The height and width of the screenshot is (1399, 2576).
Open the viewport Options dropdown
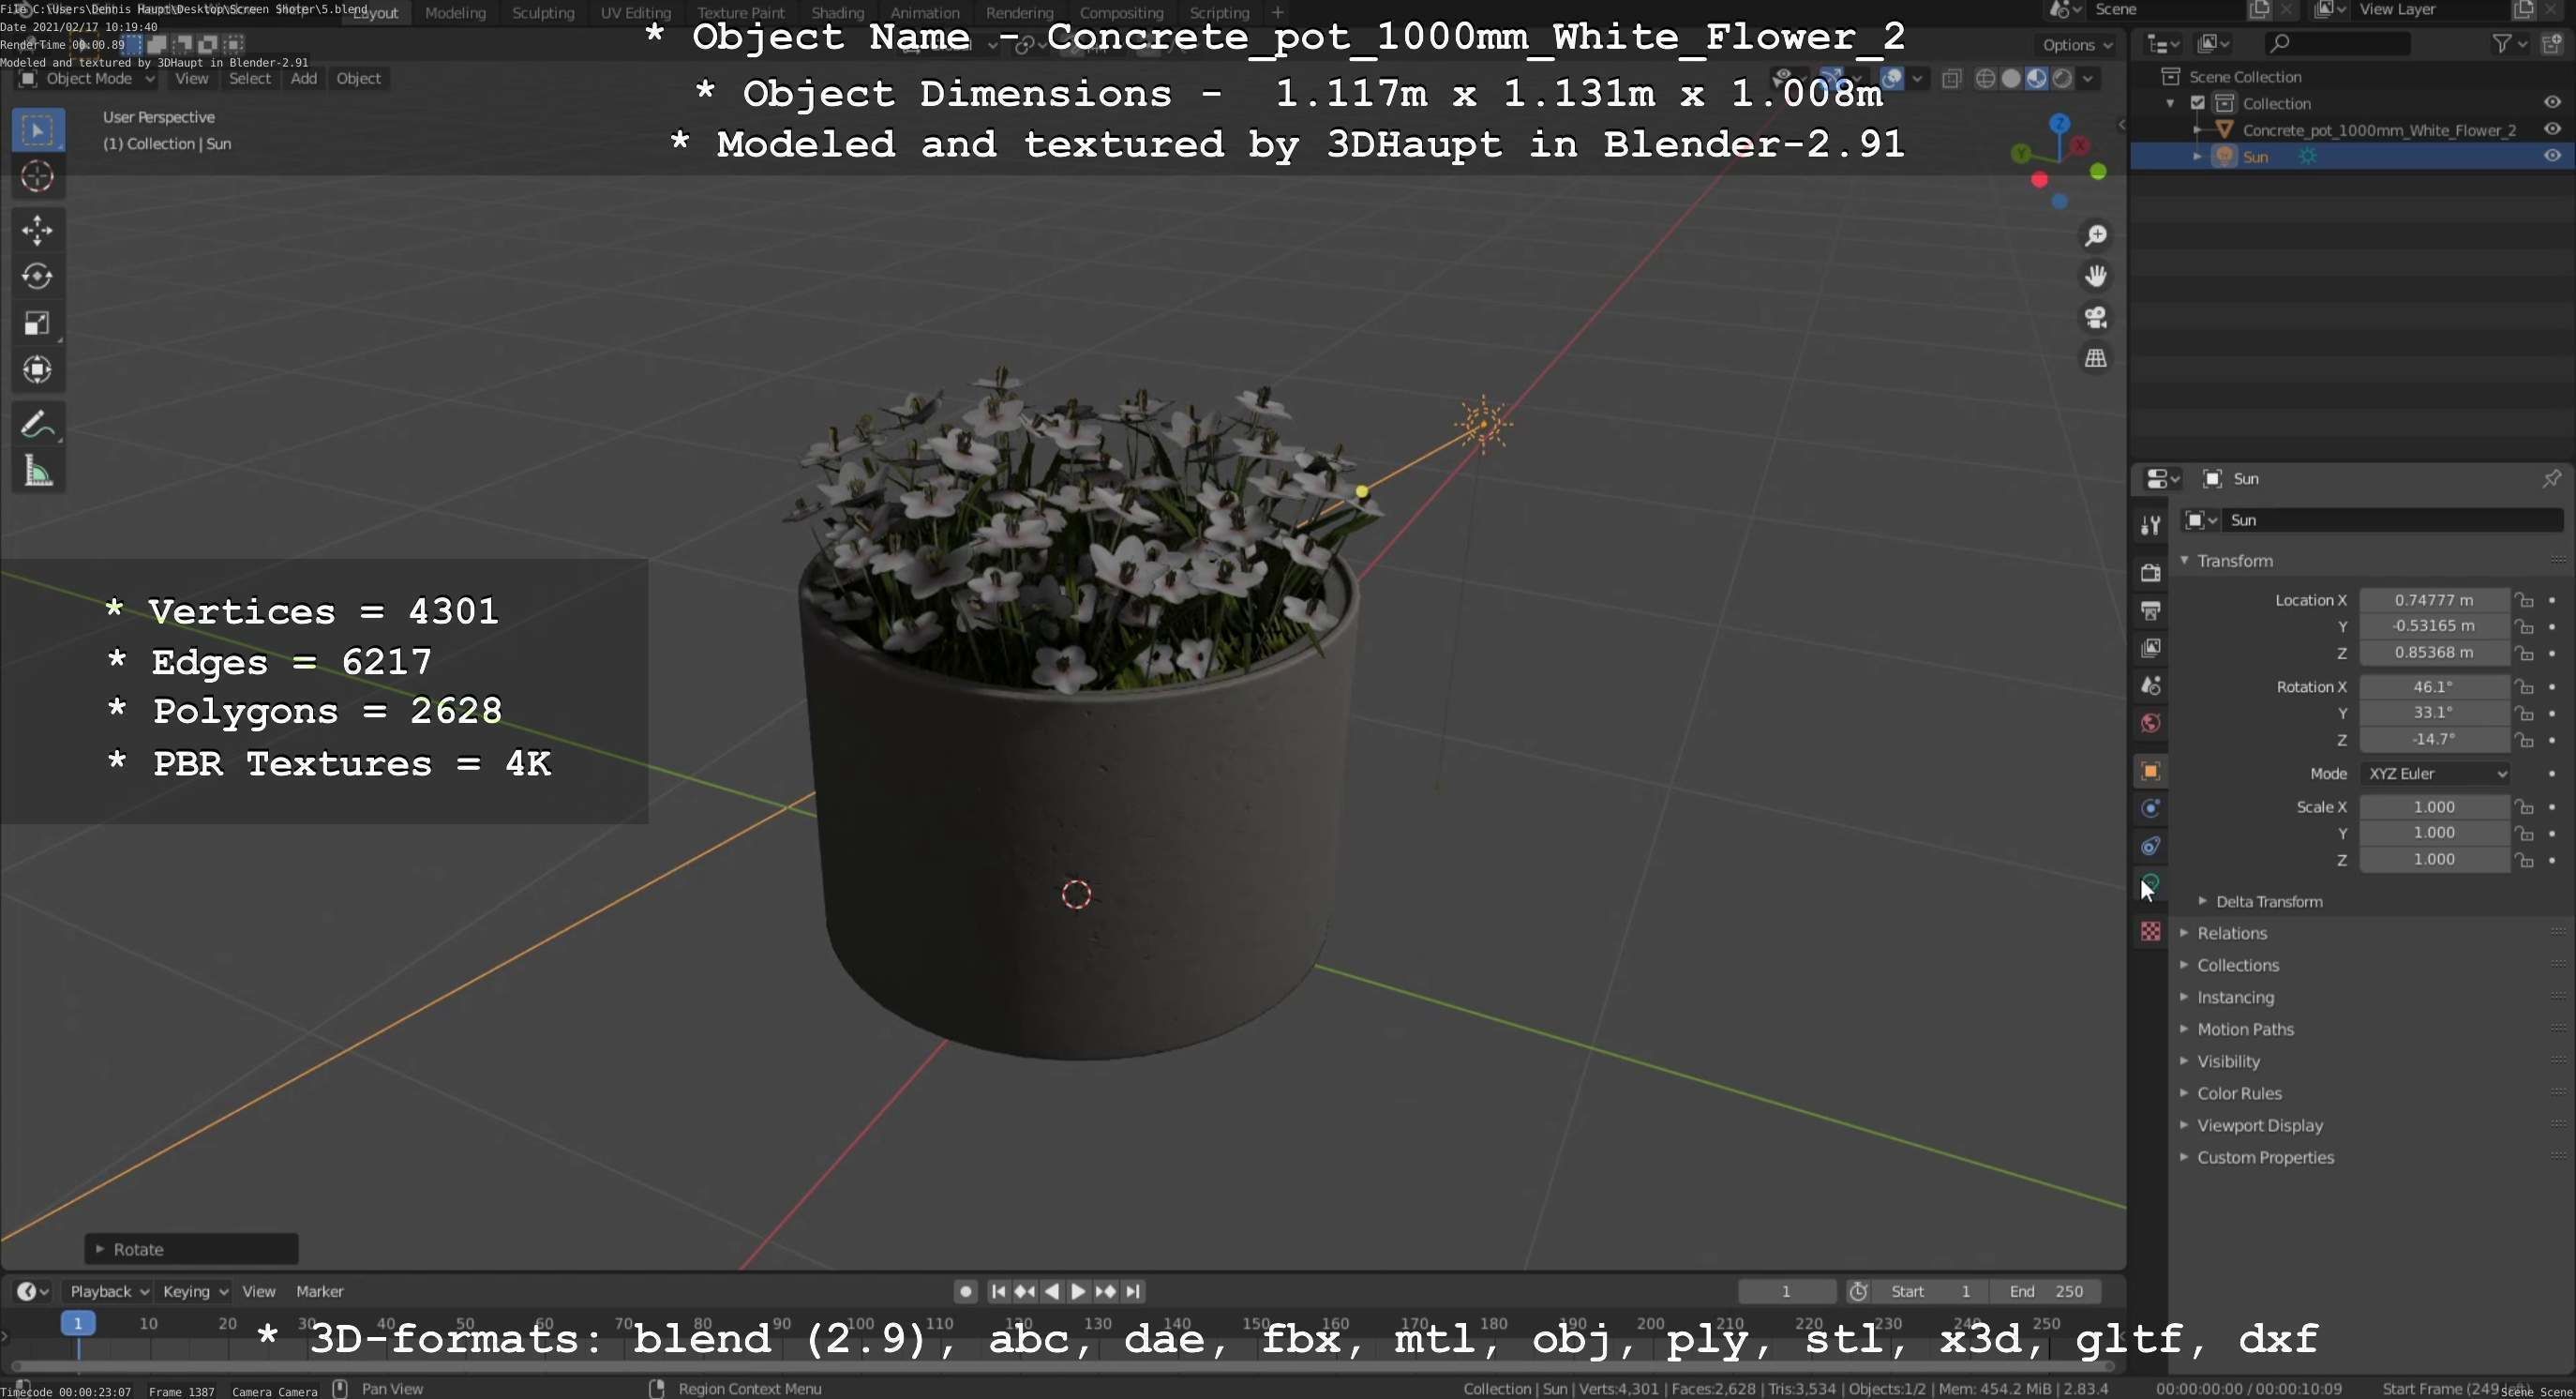(2077, 45)
